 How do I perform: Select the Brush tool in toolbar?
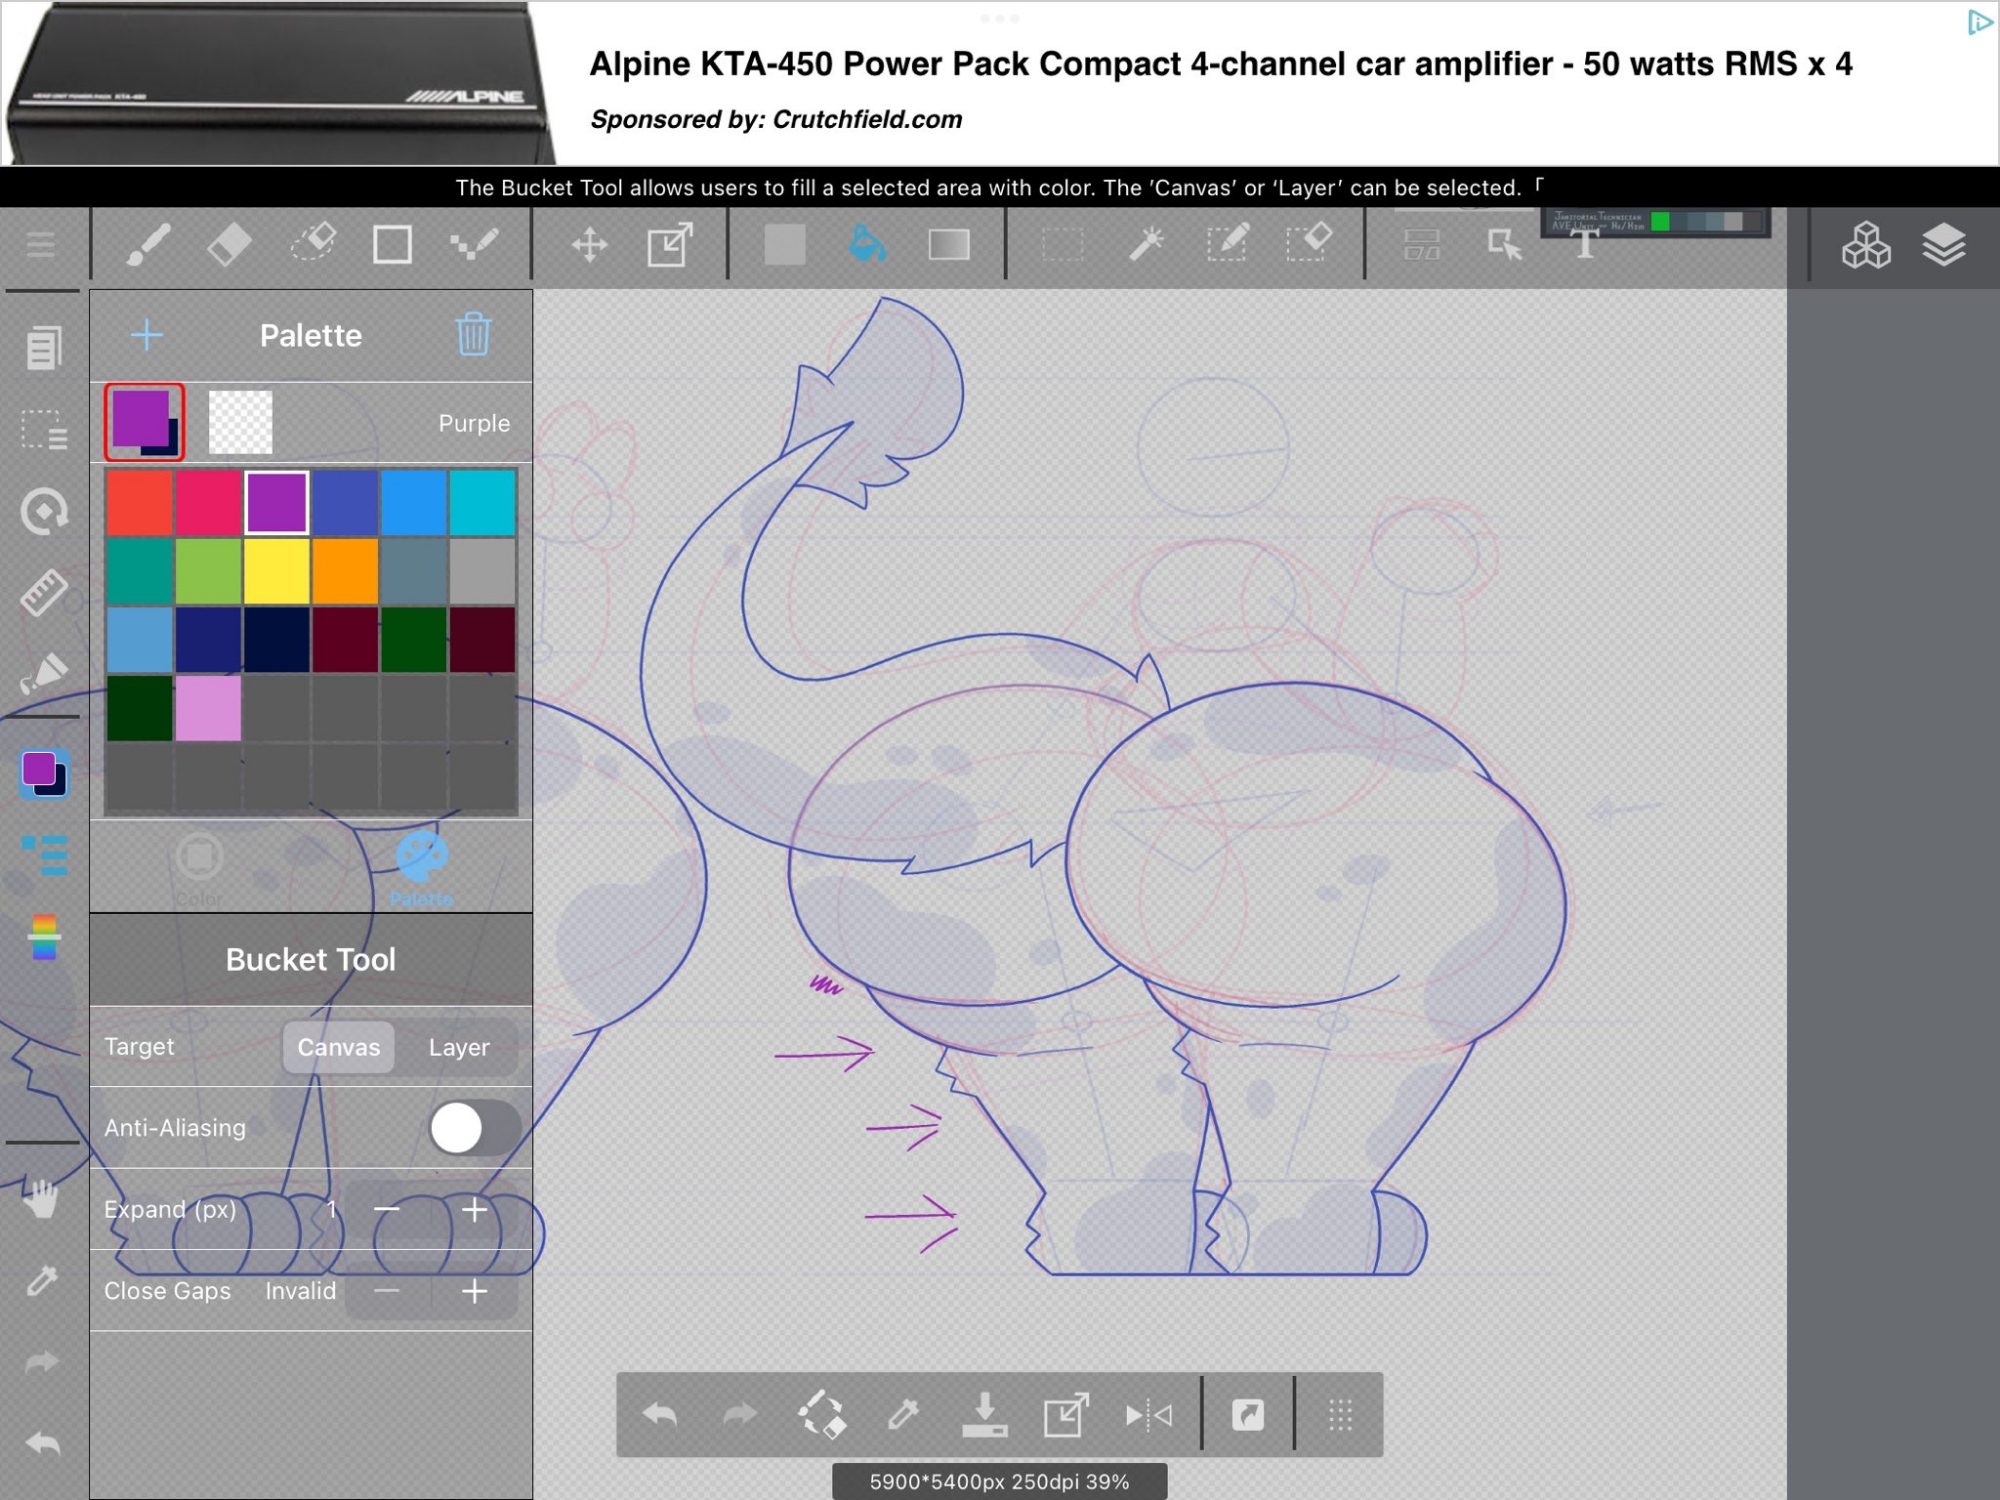[148, 245]
